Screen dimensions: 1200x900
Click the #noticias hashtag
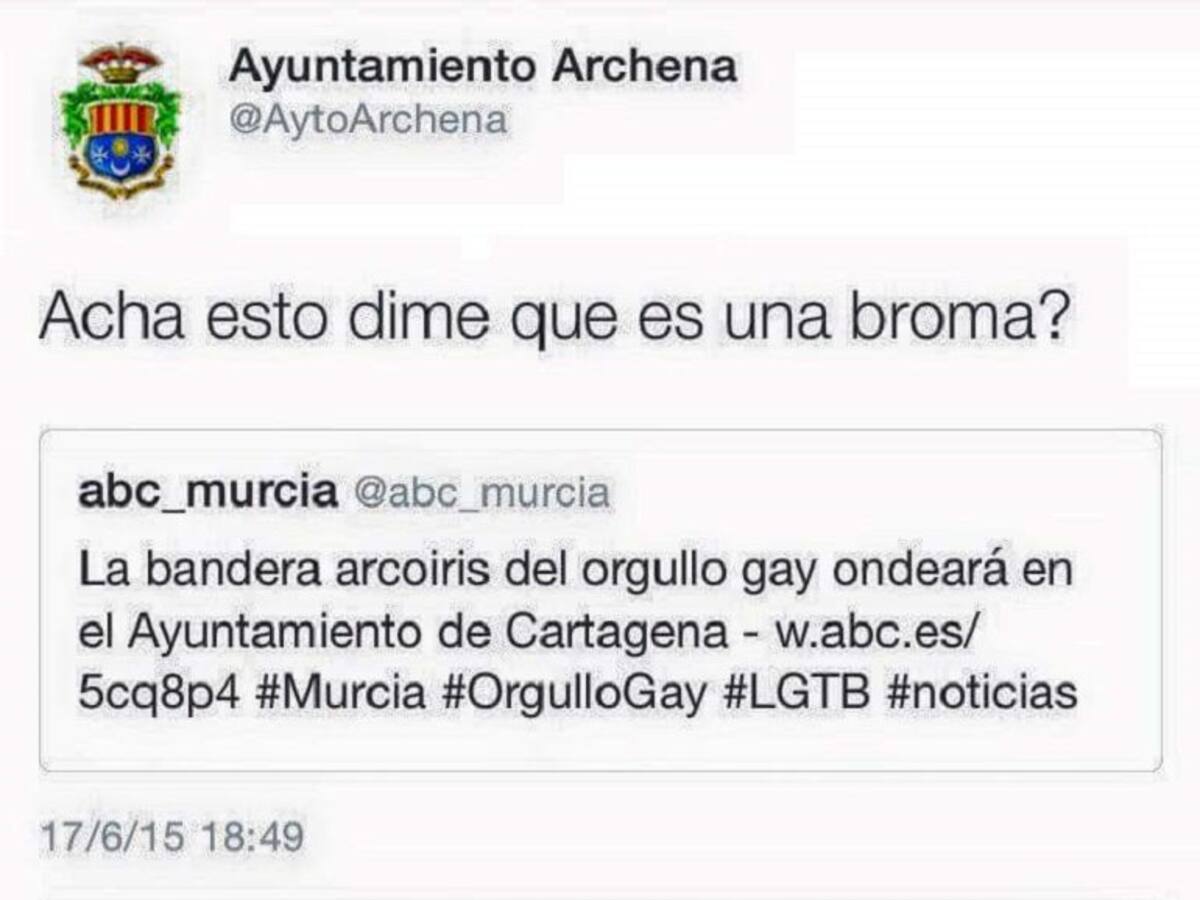[x=981, y=693]
